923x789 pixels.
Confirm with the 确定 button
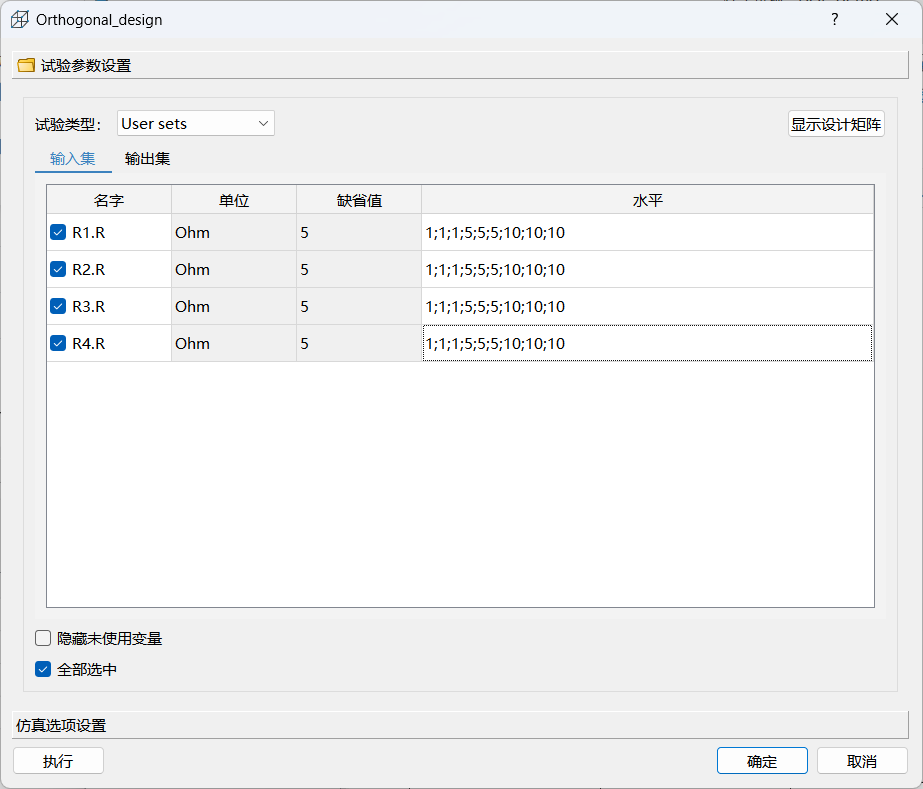pos(762,761)
